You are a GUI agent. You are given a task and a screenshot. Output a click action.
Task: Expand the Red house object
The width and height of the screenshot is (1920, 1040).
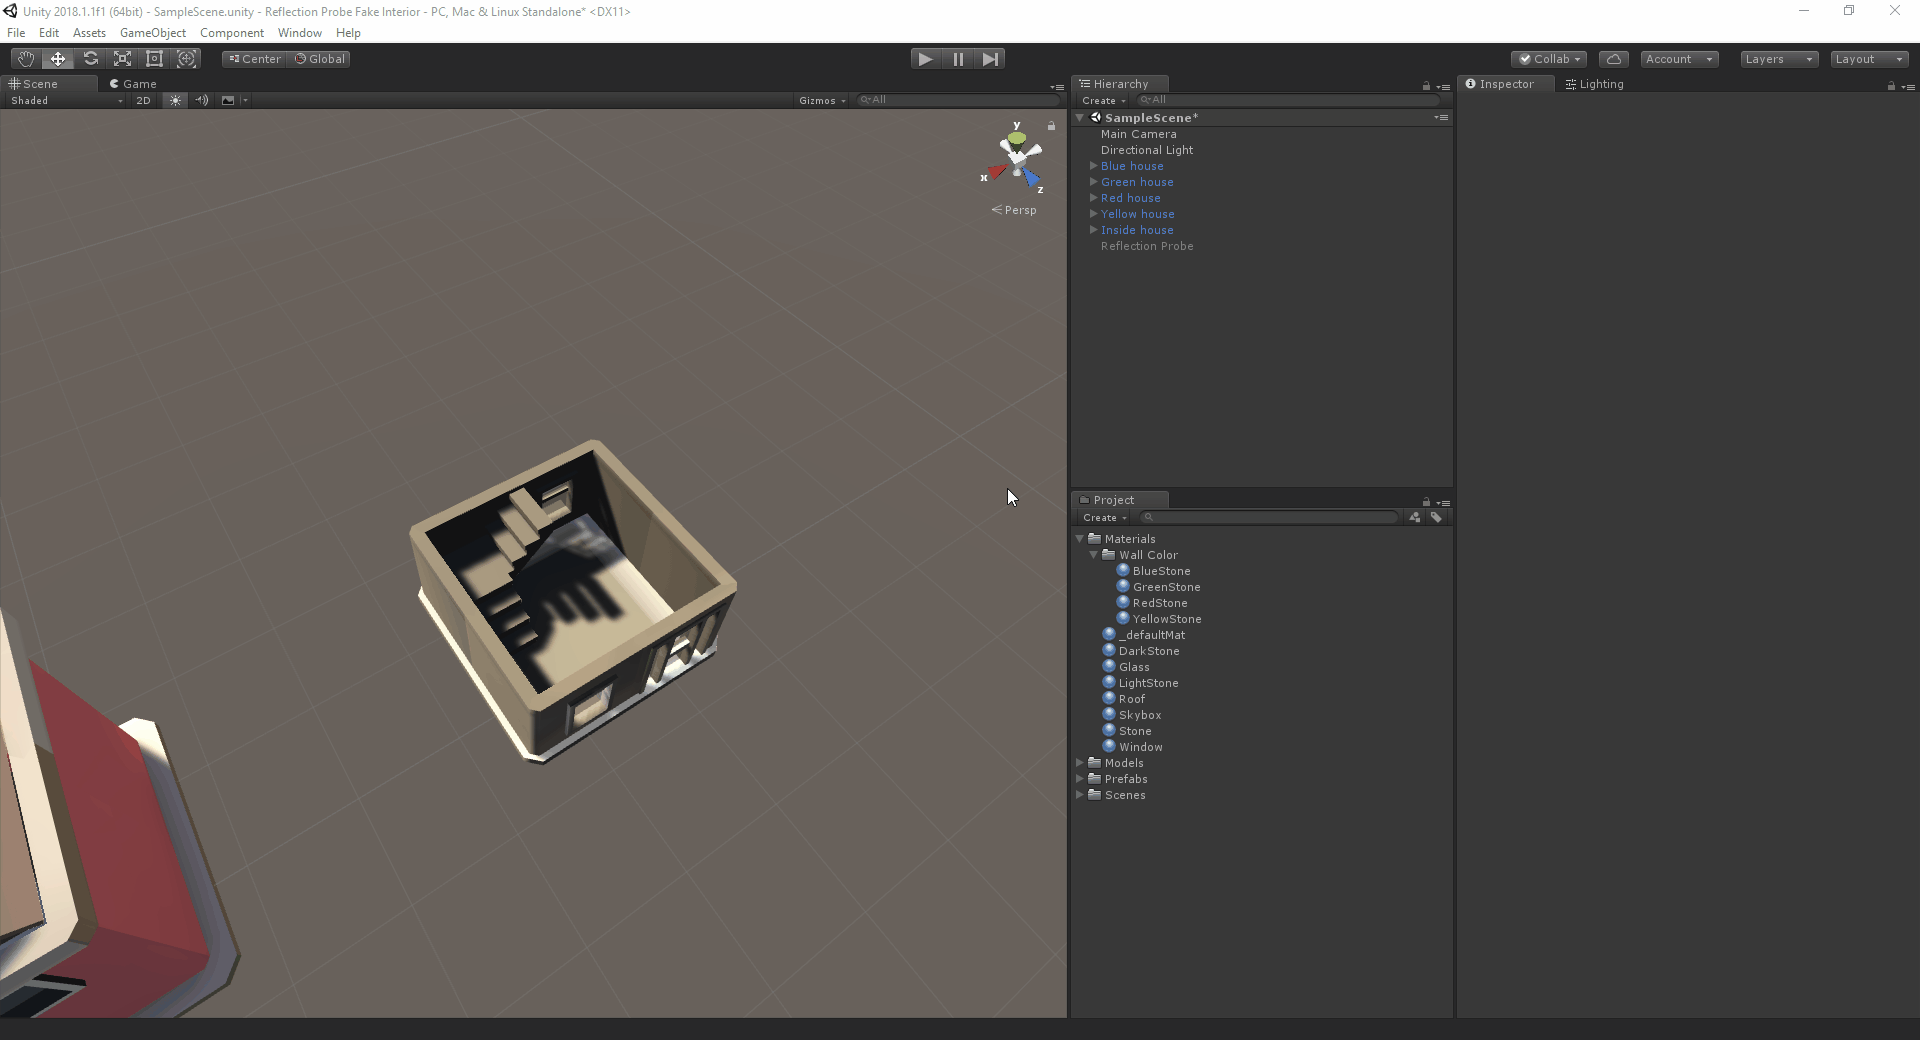coord(1093,198)
